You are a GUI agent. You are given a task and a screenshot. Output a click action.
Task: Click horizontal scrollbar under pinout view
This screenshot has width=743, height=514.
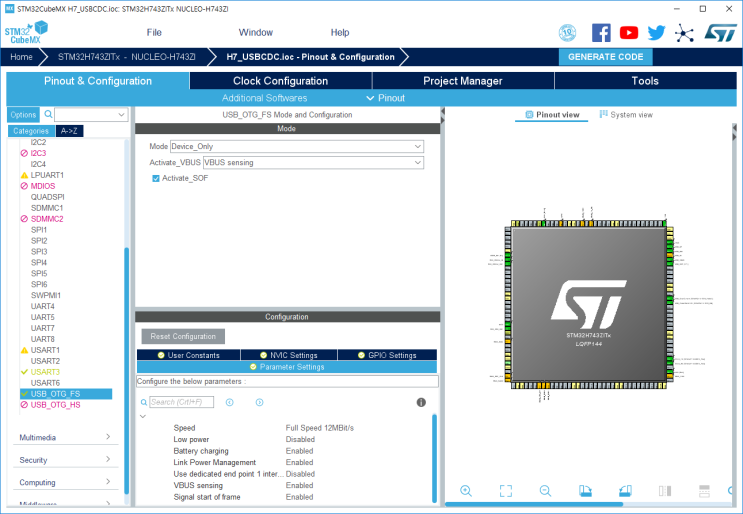click(534, 504)
